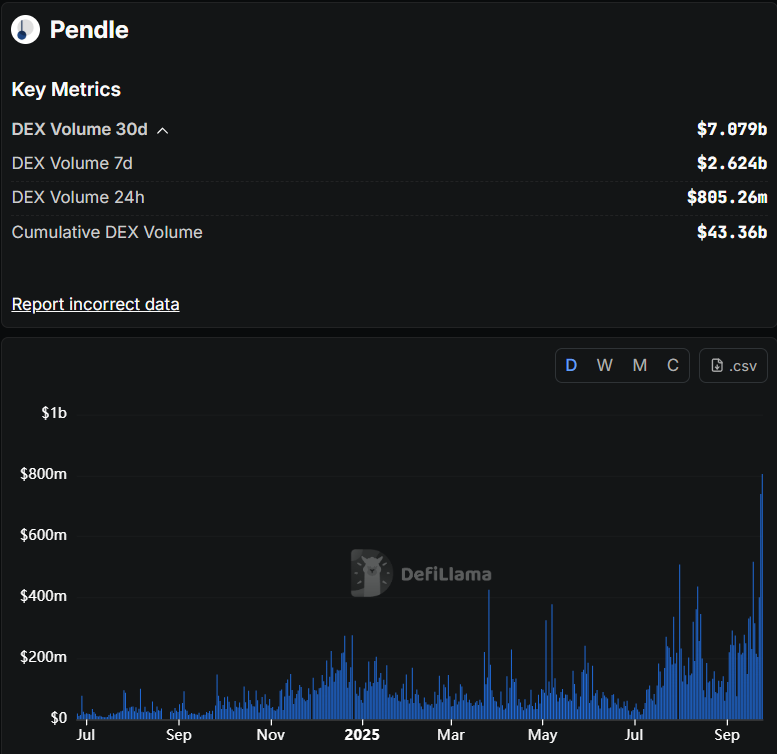Screen dimensions: 777x754
Task: Click the $600m y-axis label
Action: coord(44,535)
